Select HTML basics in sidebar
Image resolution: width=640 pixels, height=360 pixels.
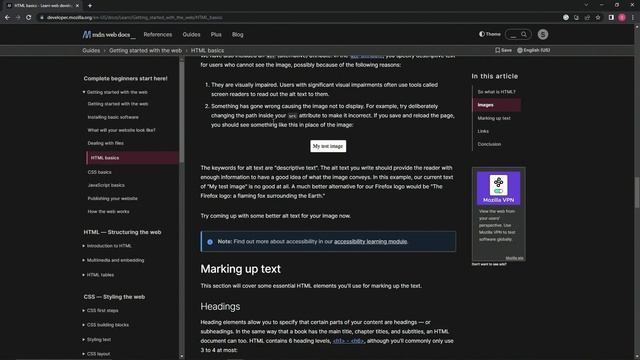click(x=132, y=158)
